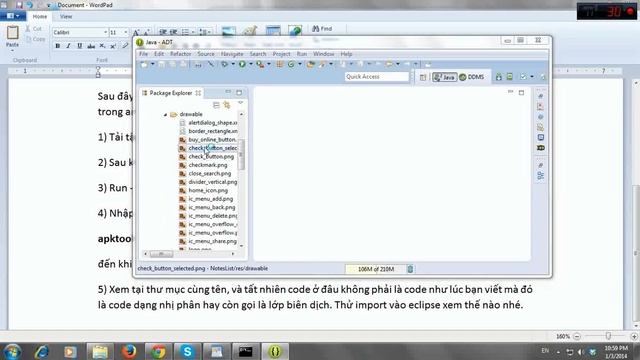Click the Skype icon on the taskbar

tap(187, 351)
